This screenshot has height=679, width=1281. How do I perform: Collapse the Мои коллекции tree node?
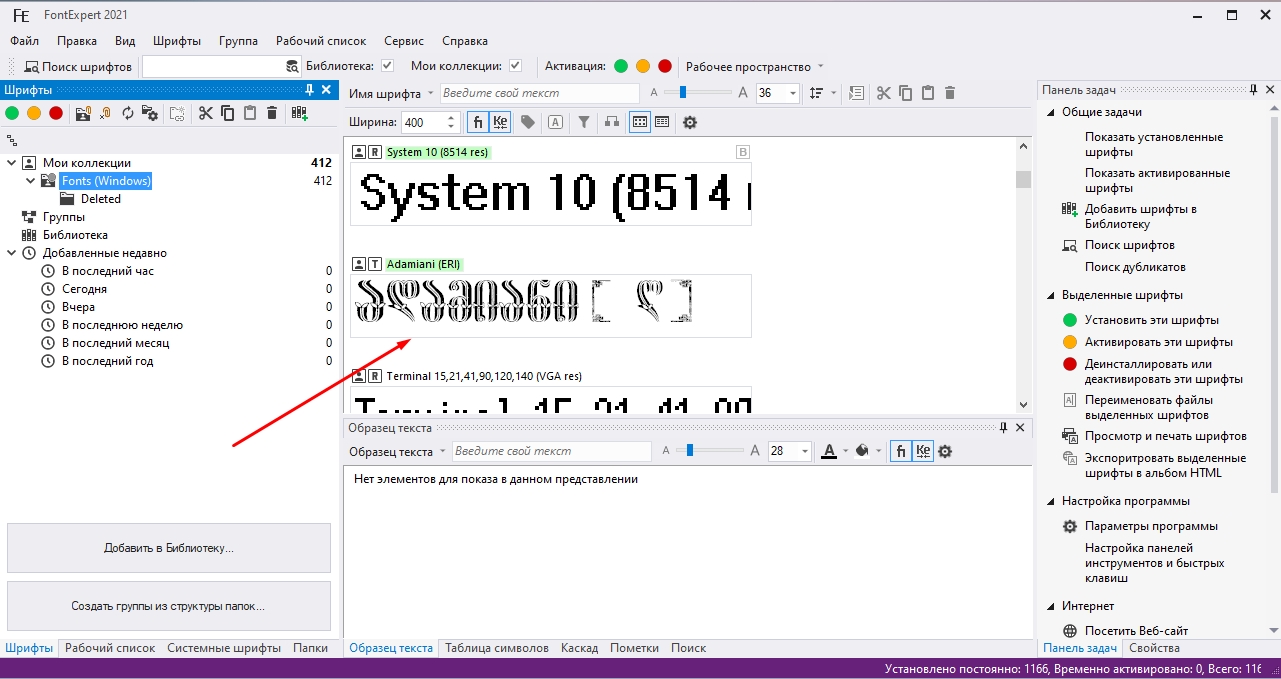pos(12,163)
